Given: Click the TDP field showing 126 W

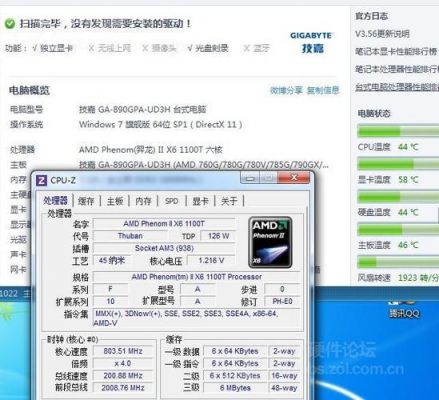Looking at the screenshot, I should click(x=218, y=236).
